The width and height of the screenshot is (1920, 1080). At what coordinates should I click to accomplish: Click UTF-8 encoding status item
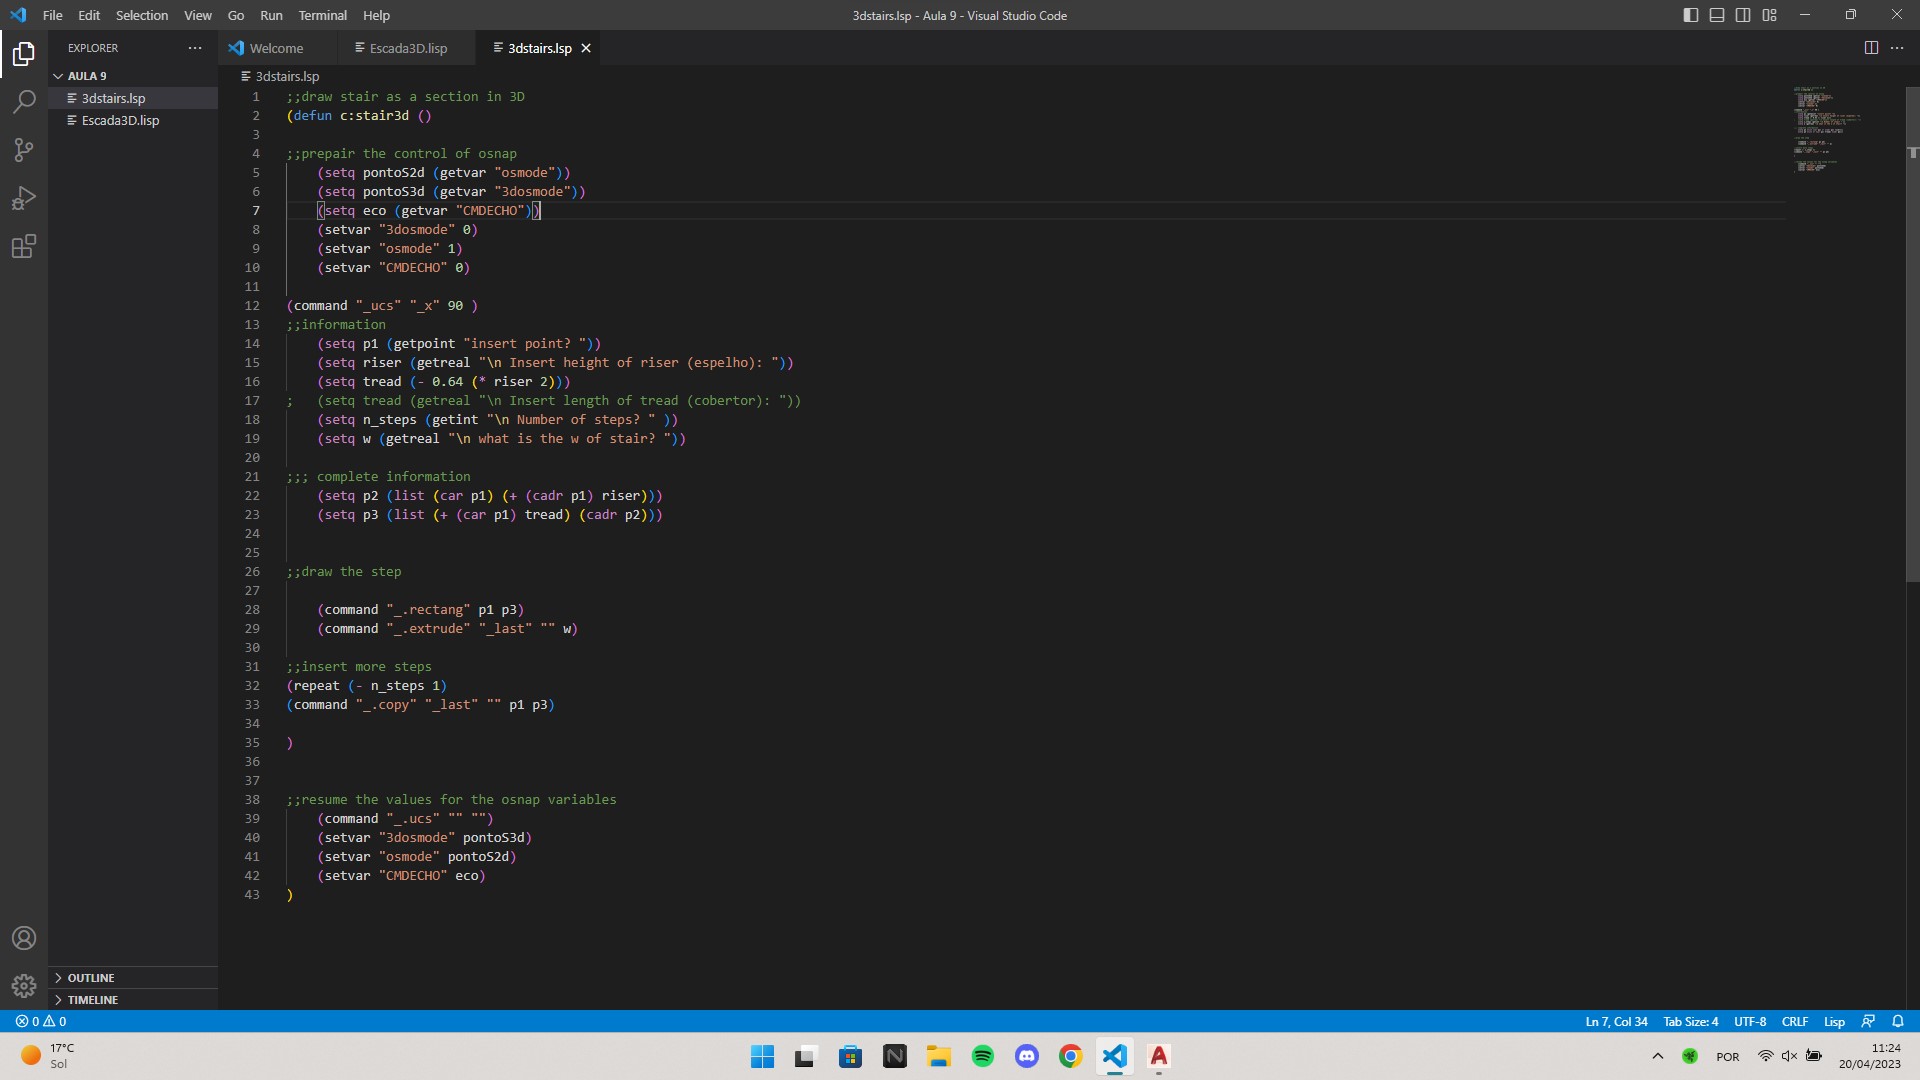click(x=1750, y=1021)
